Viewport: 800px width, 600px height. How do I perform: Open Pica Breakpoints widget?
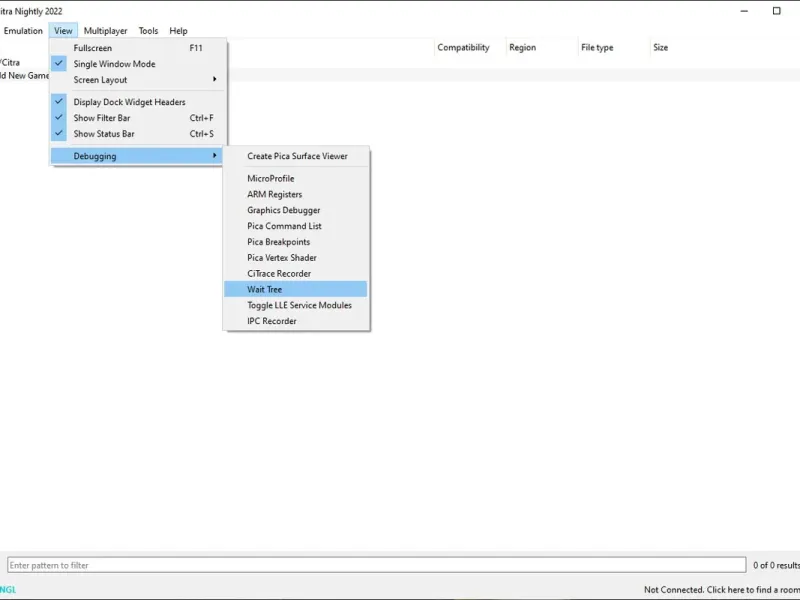click(296, 242)
